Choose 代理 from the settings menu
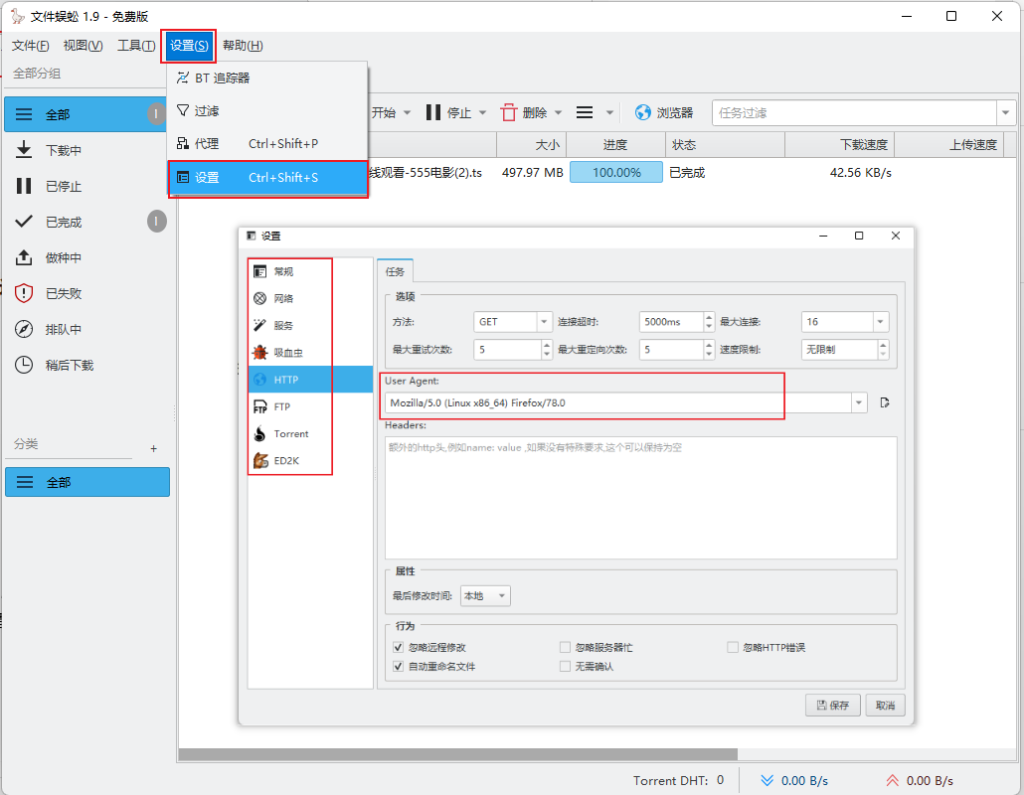Screen dimensions: 1024x795 click(x=207, y=144)
